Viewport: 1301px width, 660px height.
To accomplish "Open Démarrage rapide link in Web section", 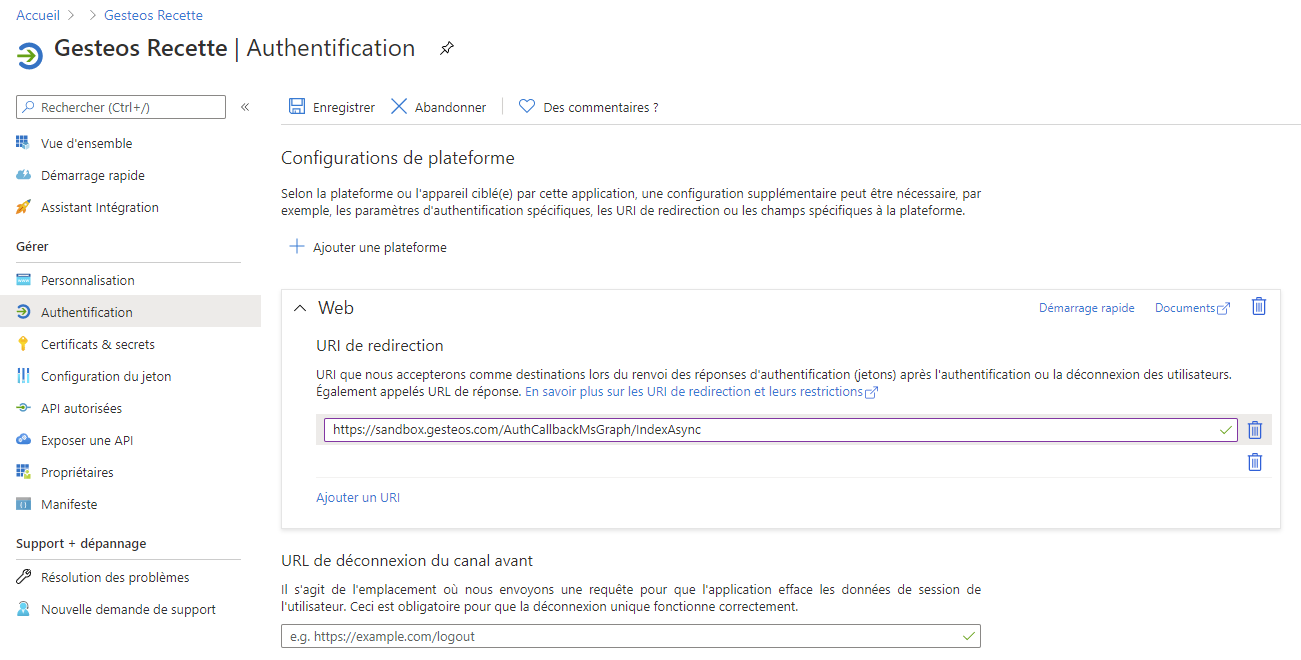I will 1086,308.
